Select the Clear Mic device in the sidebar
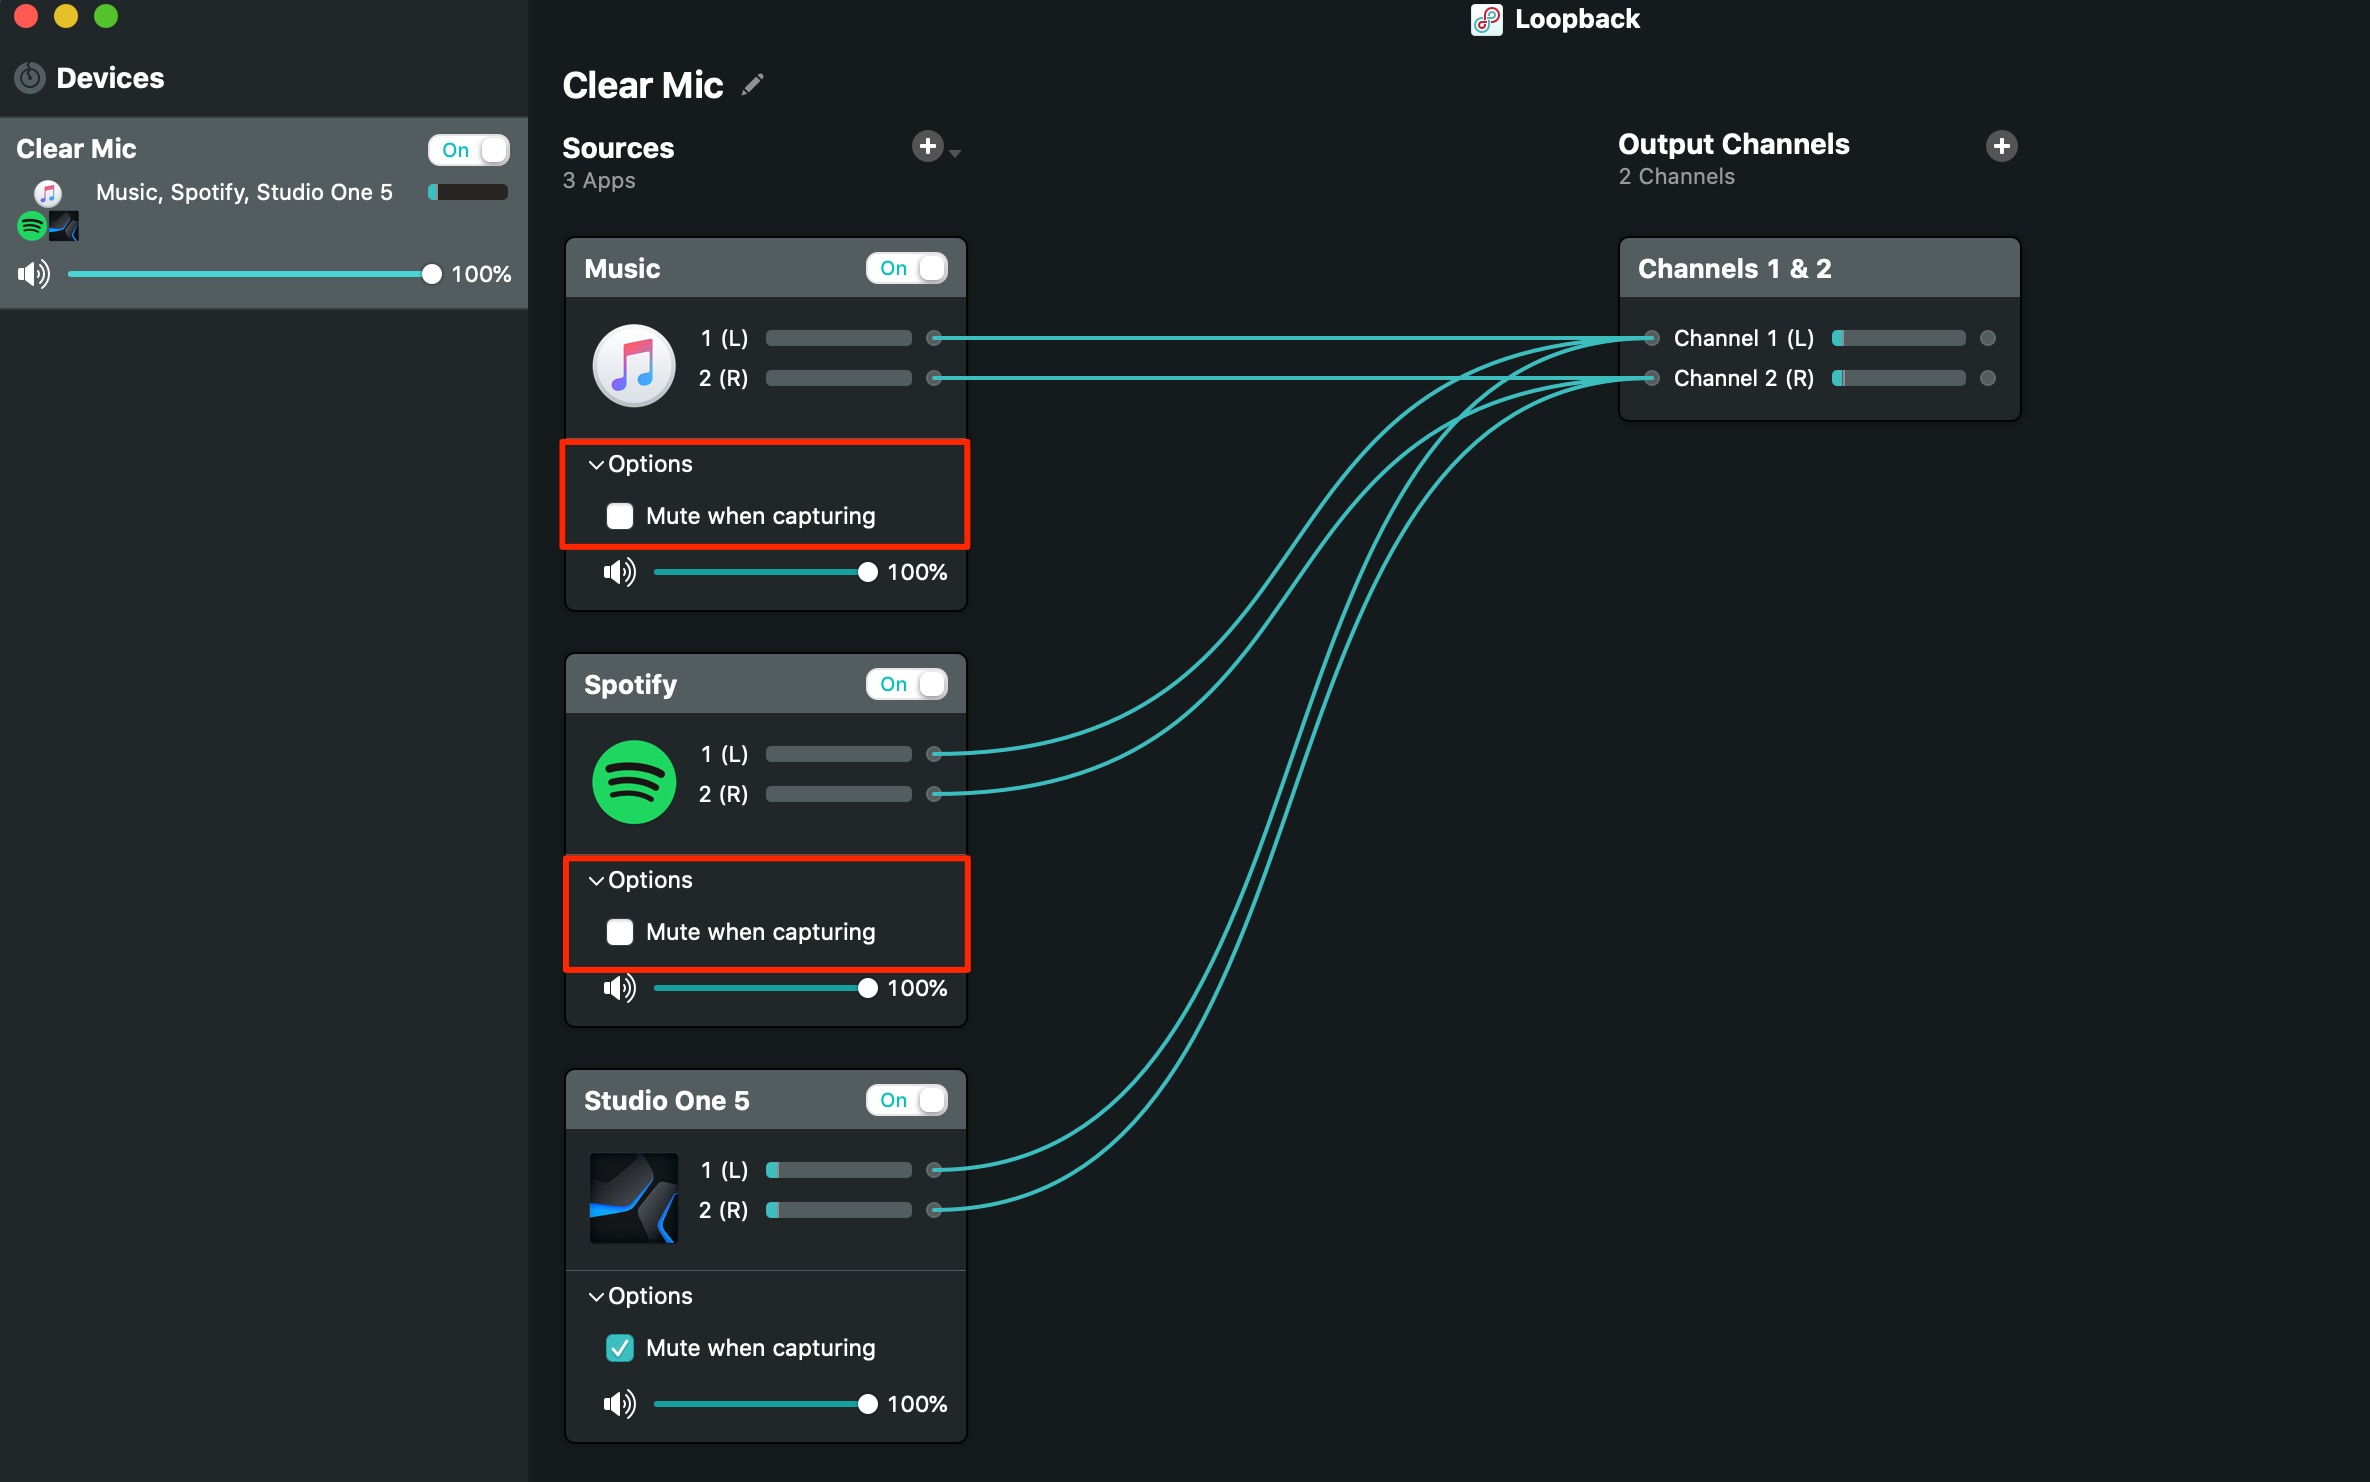This screenshot has width=2370, height=1482. (x=264, y=213)
